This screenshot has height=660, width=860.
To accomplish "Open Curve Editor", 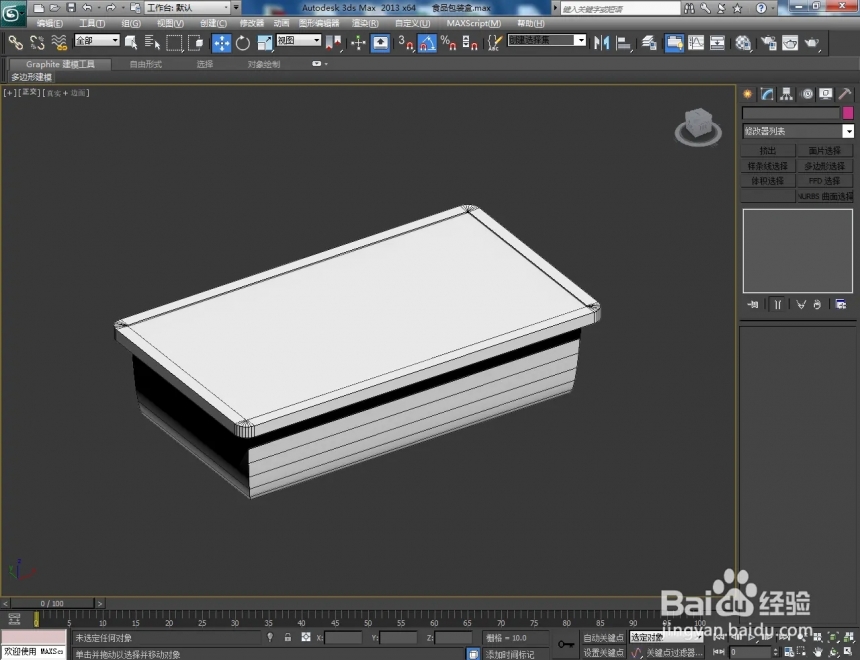I will coord(696,43).
